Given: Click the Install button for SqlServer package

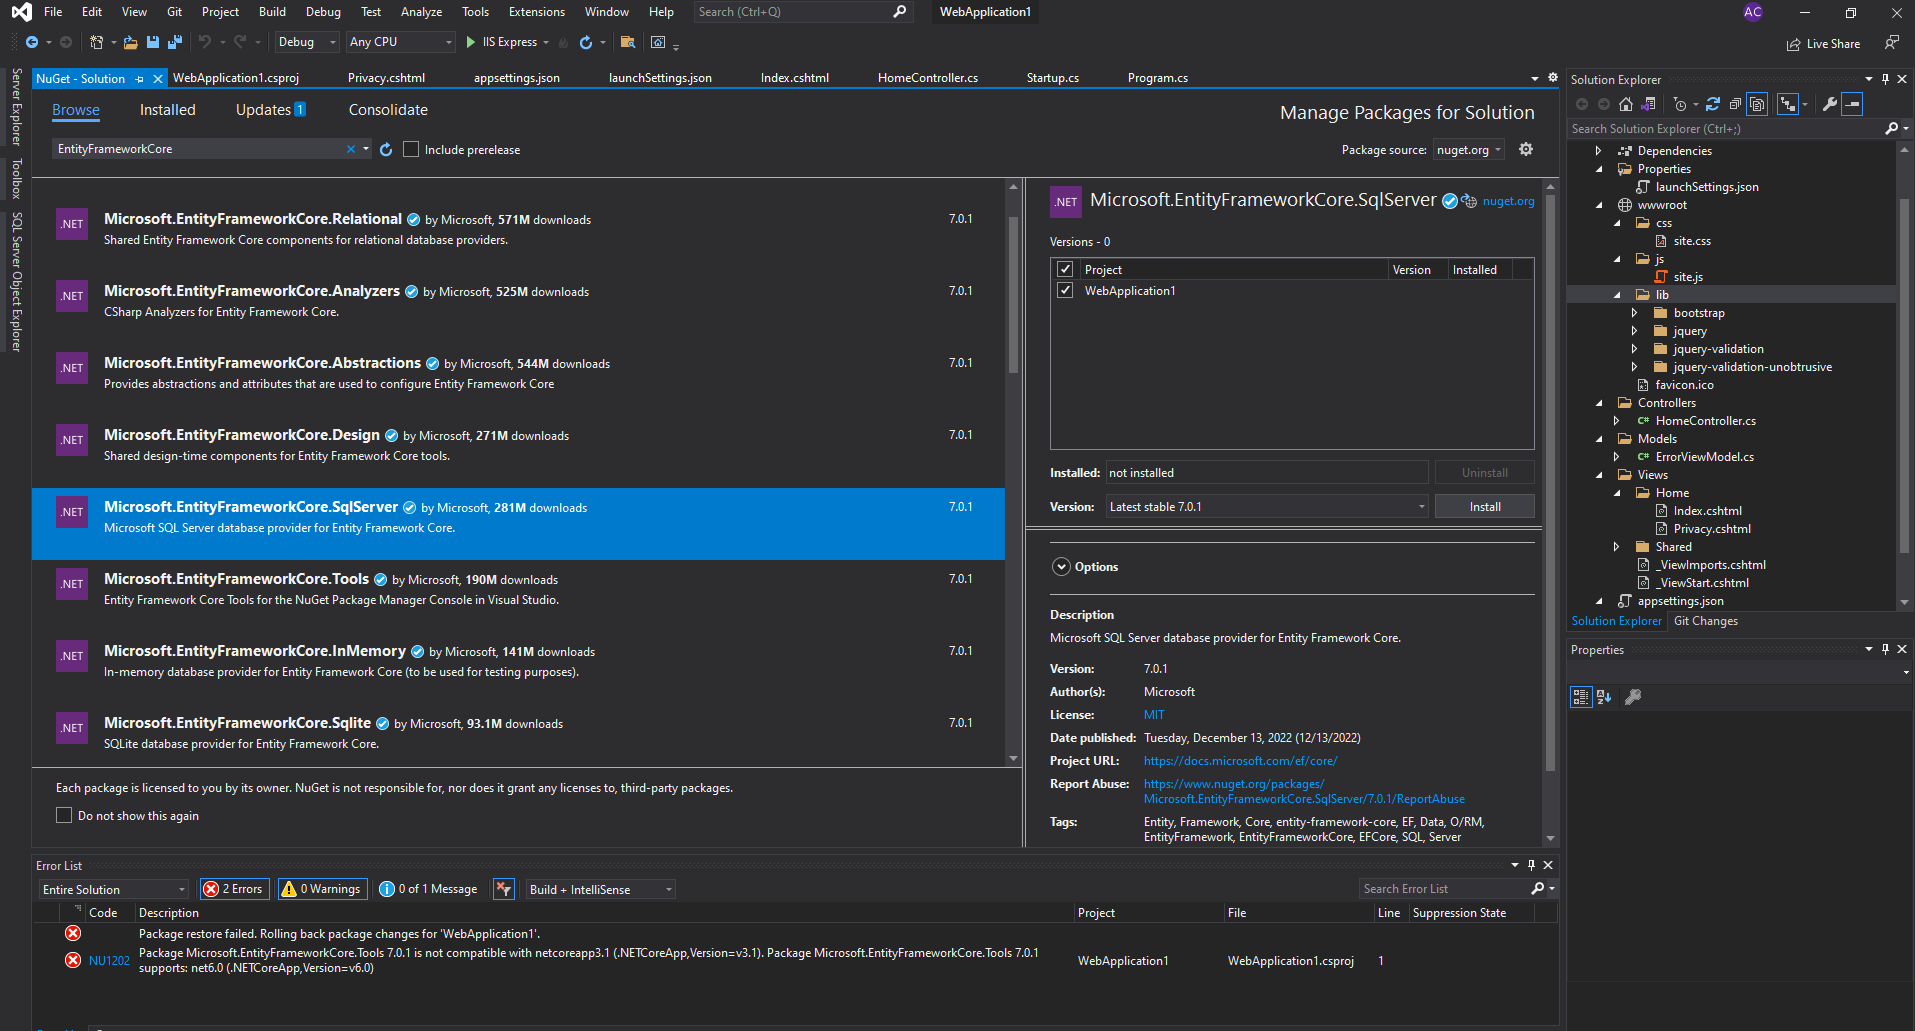Looking at the screenshot, I should (1484, 506).
